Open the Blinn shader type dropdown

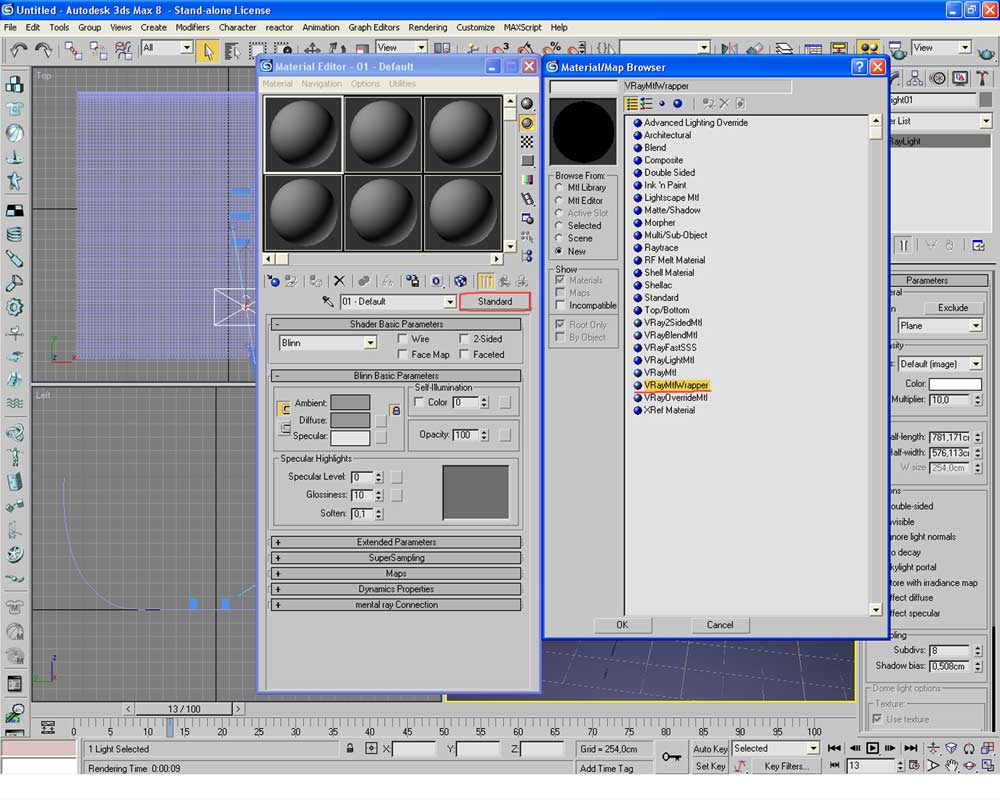pyautogui.click(x=370, y=343)
